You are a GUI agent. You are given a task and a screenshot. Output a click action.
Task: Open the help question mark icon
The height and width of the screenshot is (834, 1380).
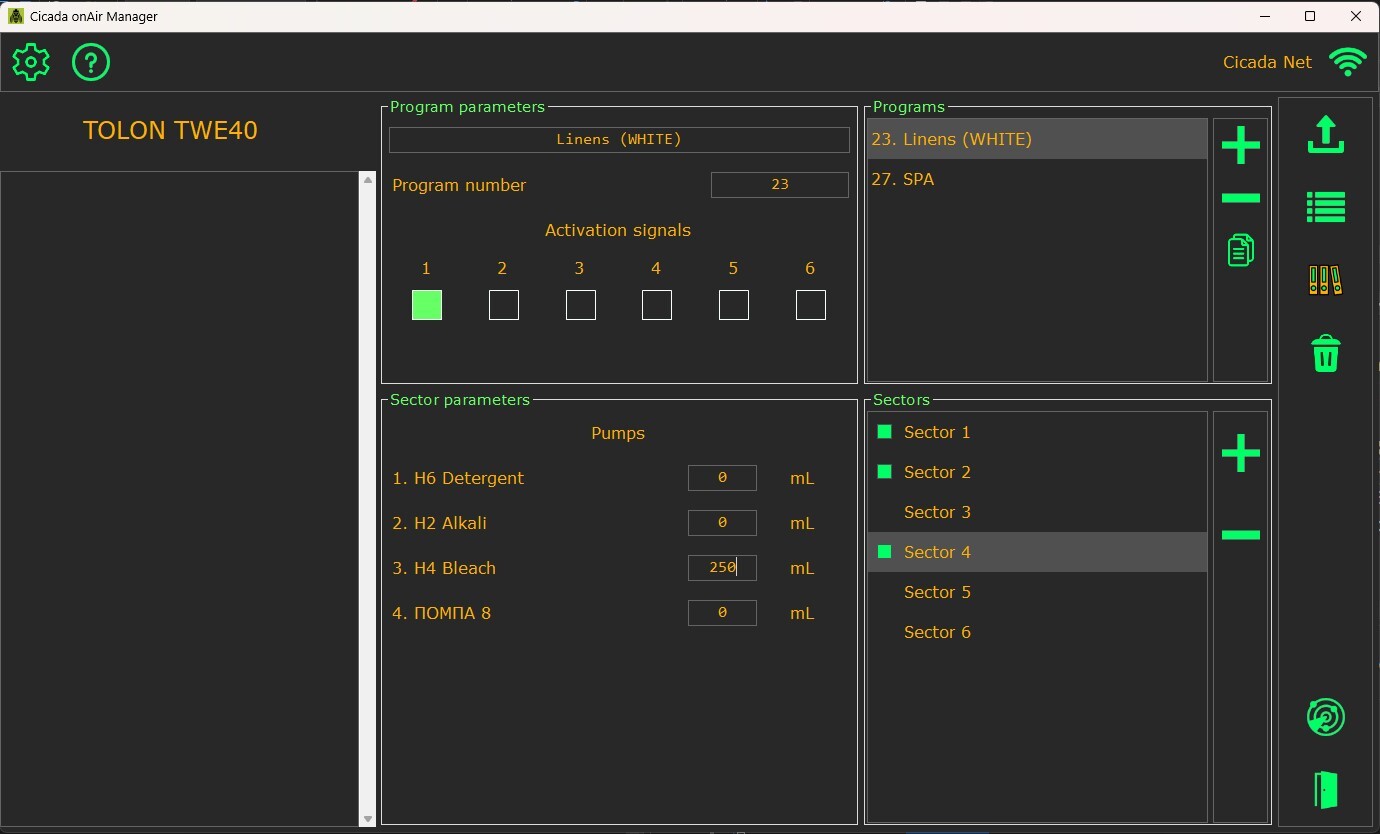(x=91, y=62)
